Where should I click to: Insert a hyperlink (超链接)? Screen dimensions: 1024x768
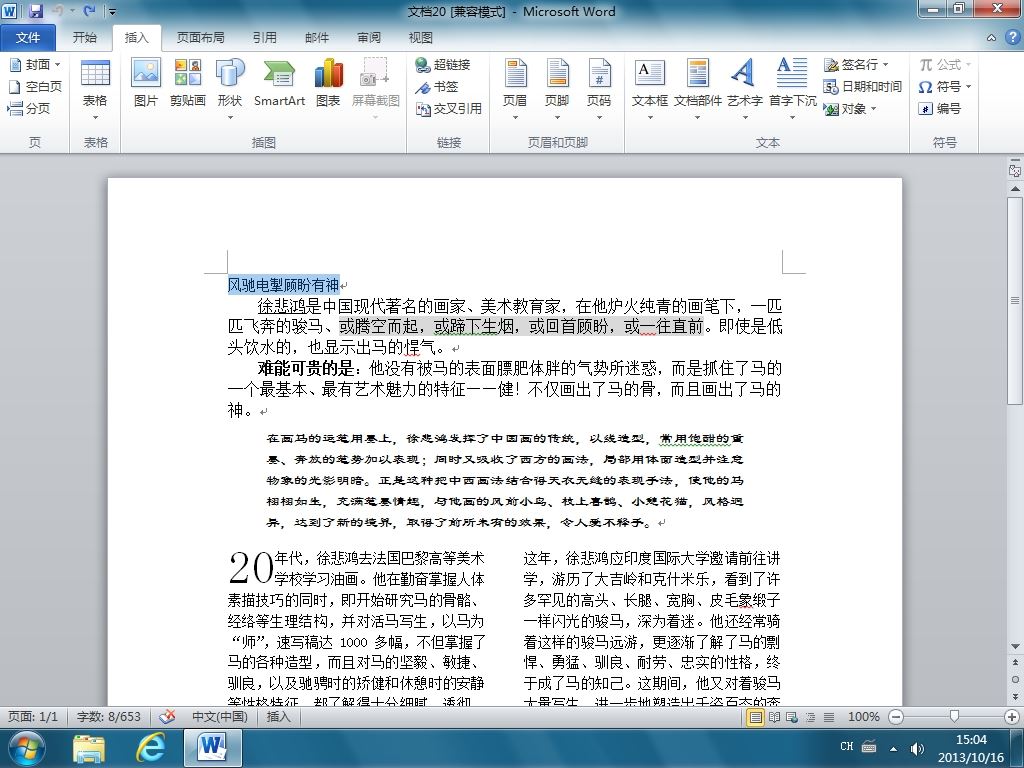pos(443,64)
